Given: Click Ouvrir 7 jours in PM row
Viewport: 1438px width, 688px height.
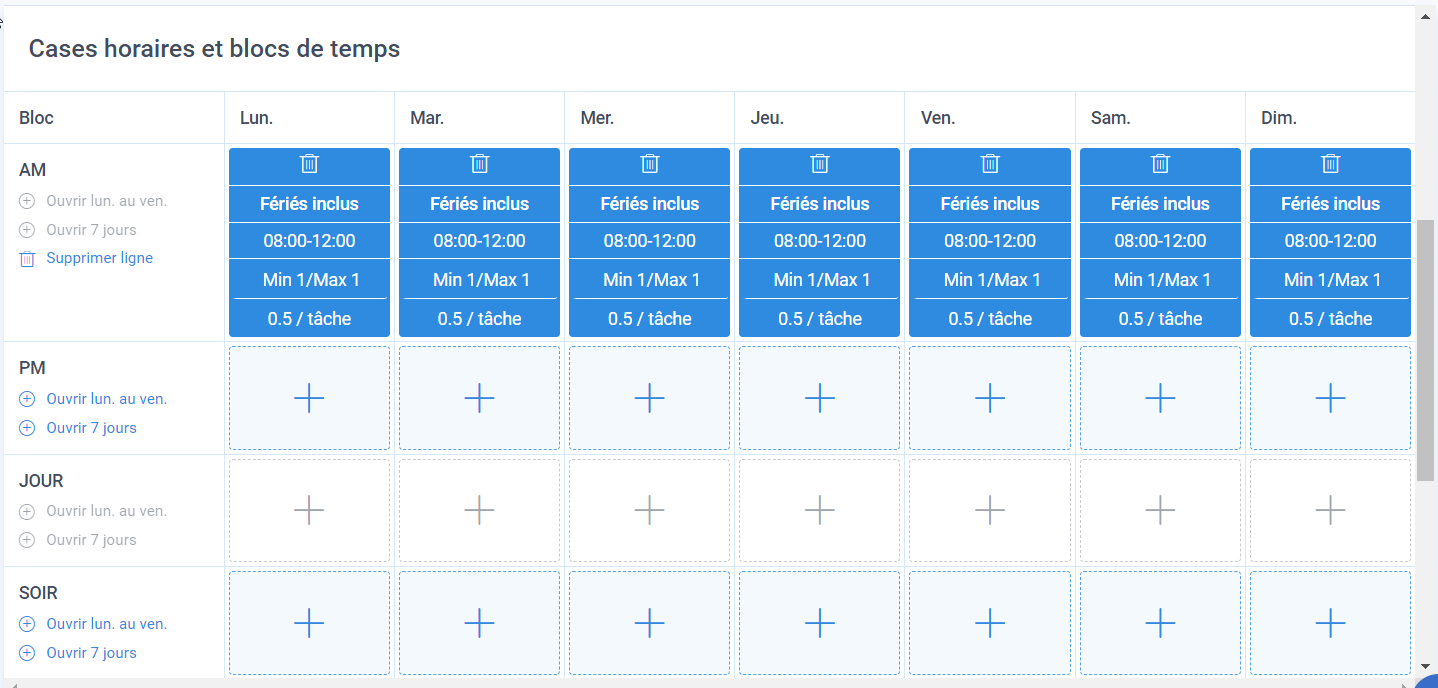Looking at the screenshot, I should coord(78,428).
